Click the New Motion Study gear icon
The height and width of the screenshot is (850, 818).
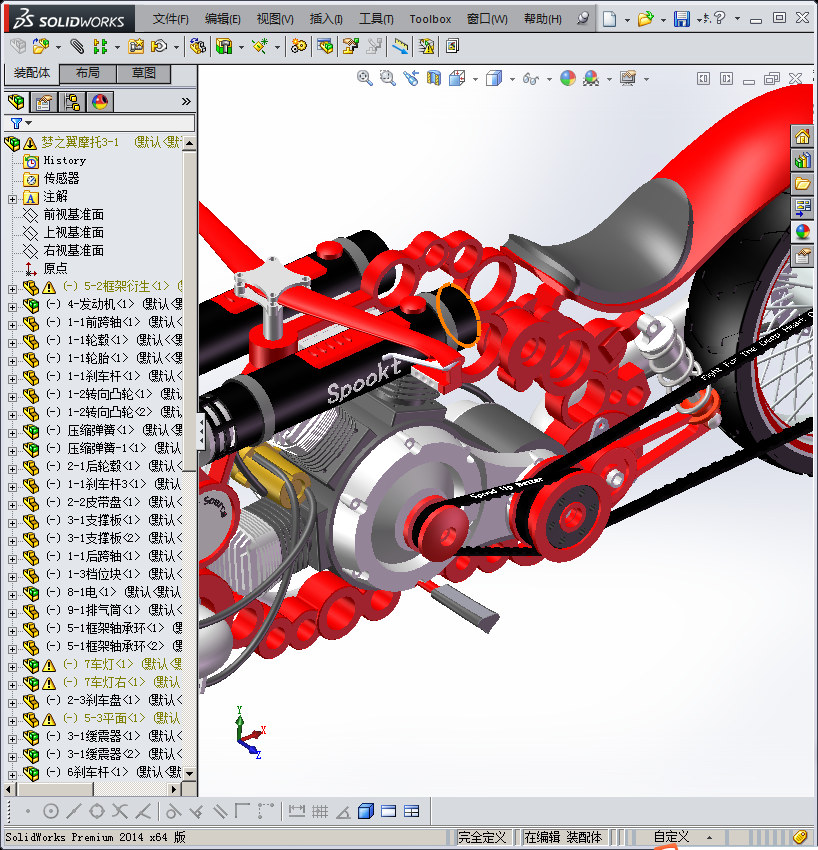pos(298,47)
